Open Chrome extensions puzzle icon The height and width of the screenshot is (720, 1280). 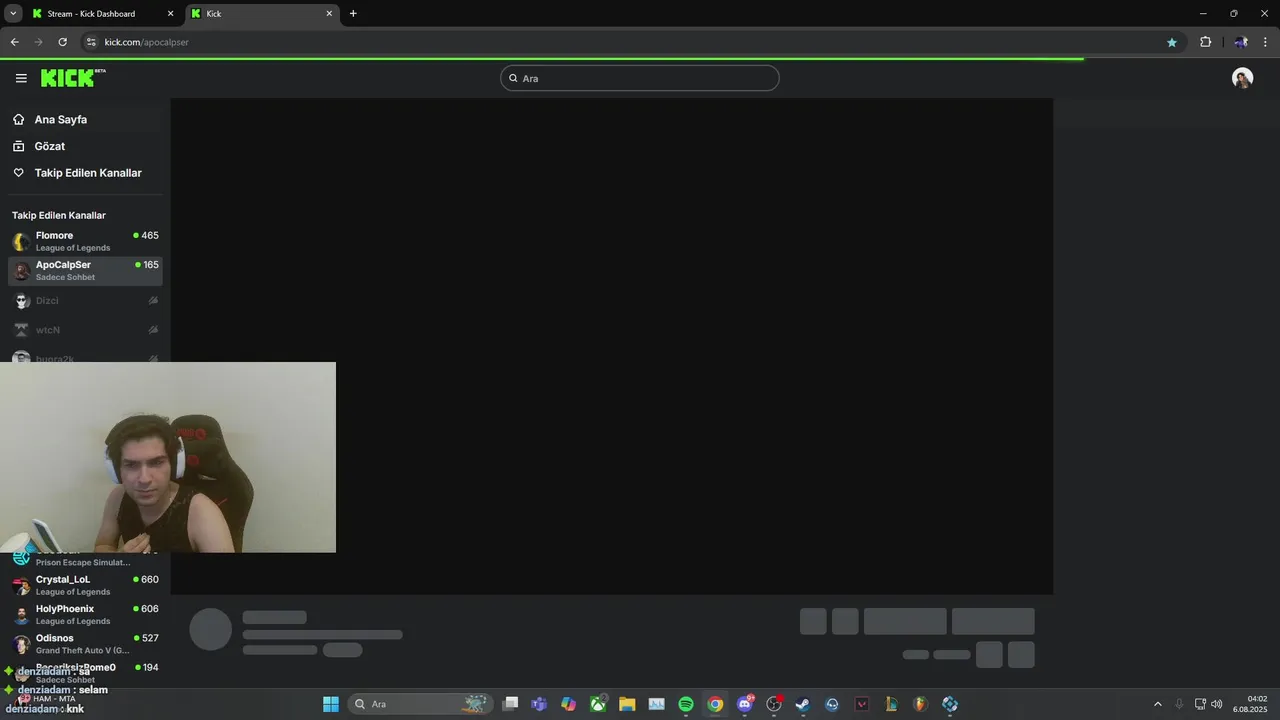(1205, 42)
